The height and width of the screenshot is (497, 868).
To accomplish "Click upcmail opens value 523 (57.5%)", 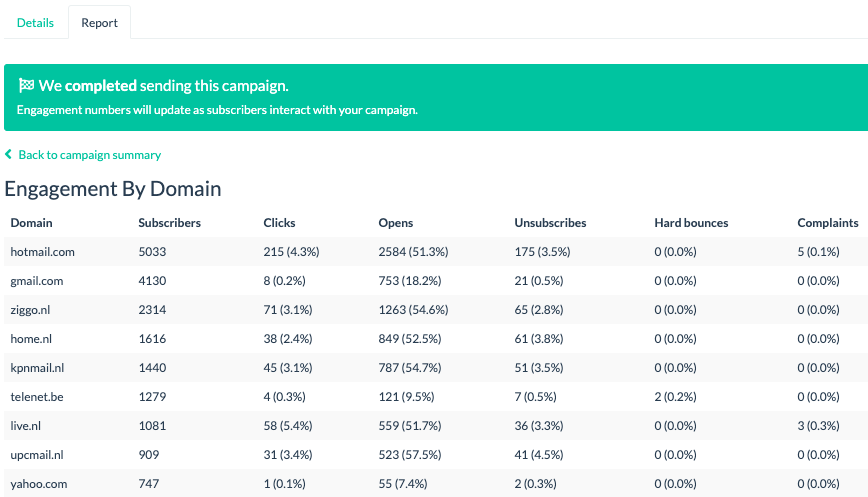I will pyautogui.click(x=410, y=455).
